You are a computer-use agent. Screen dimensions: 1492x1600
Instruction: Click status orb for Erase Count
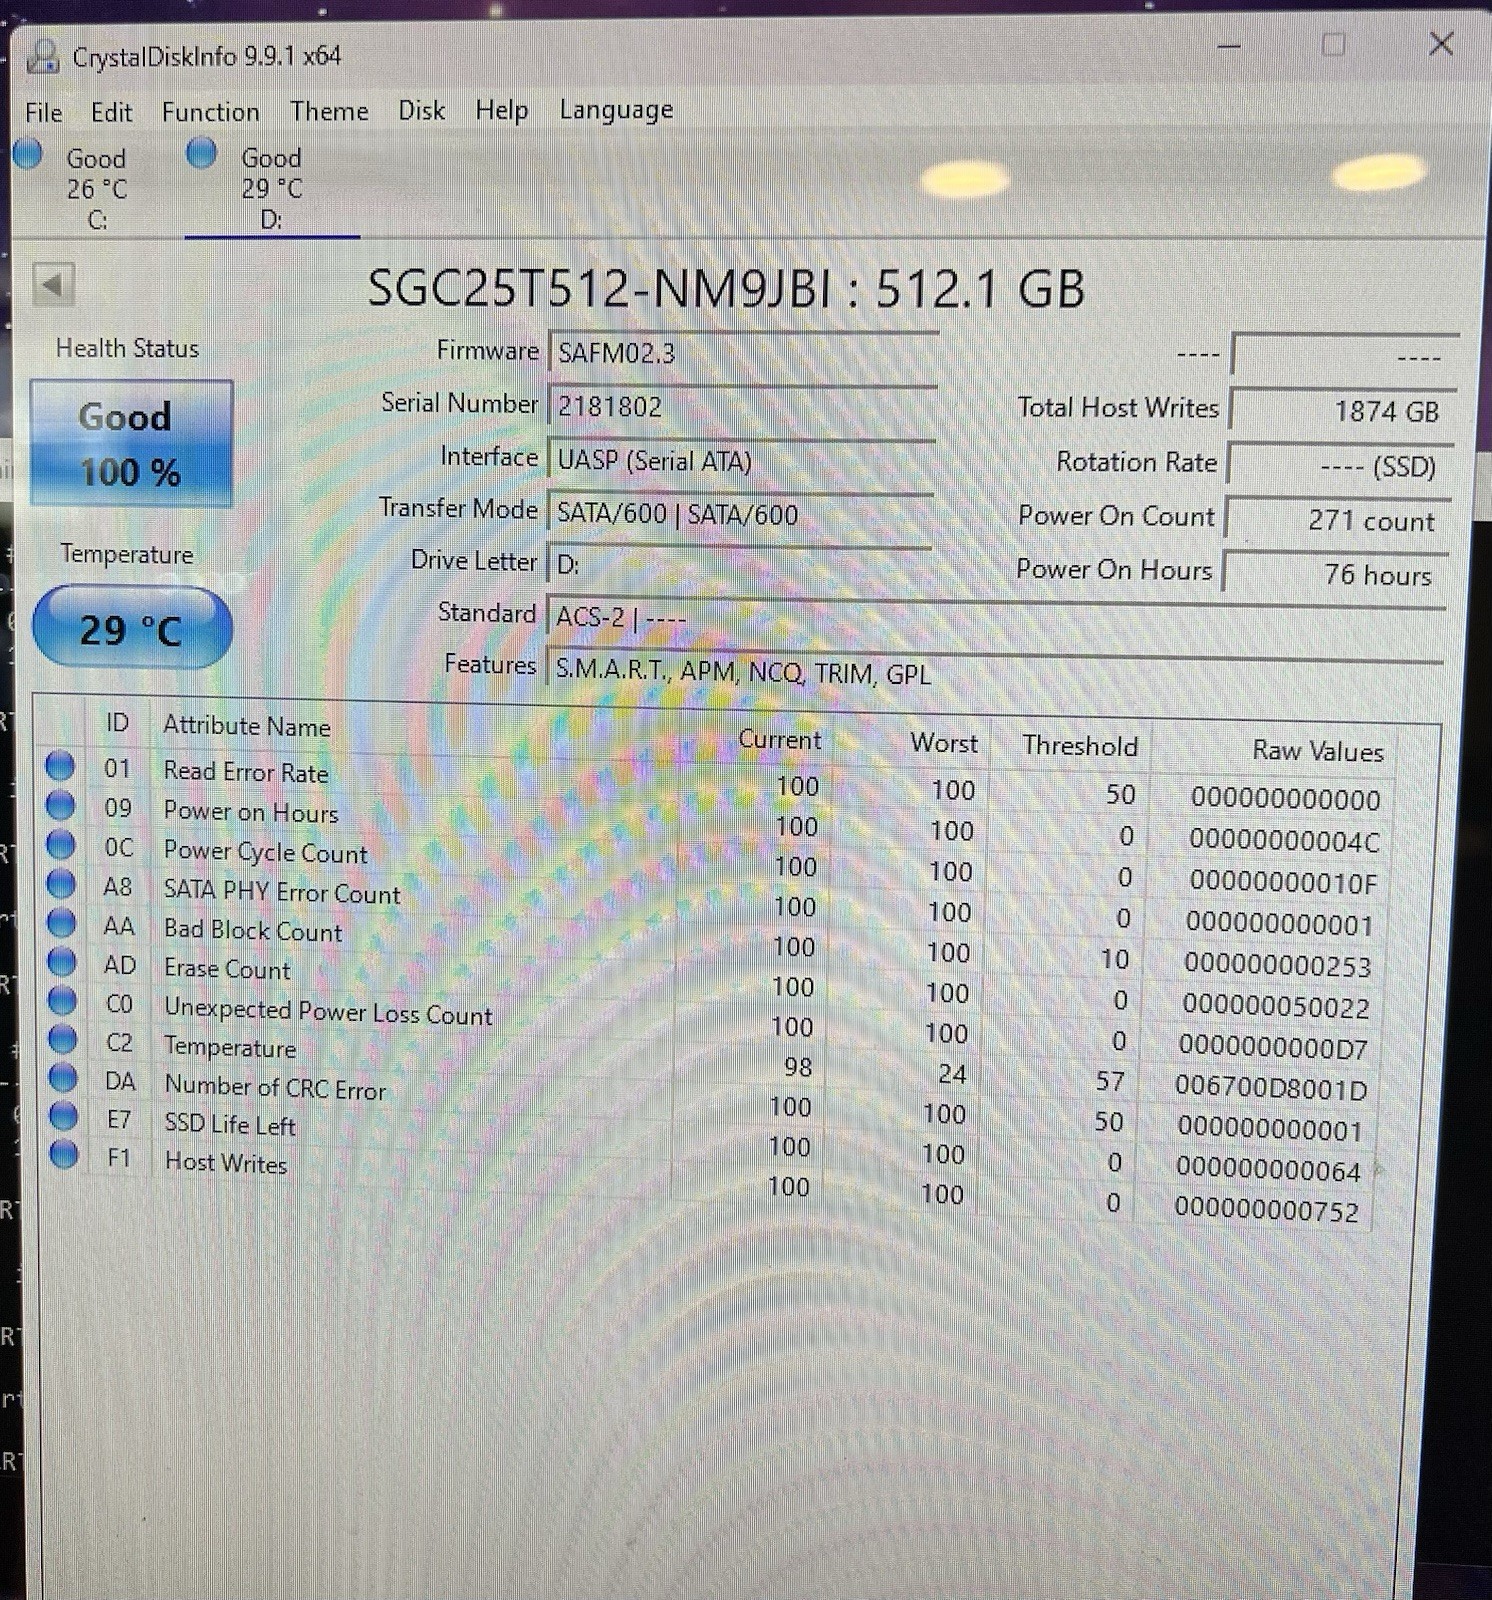(62, 961)
